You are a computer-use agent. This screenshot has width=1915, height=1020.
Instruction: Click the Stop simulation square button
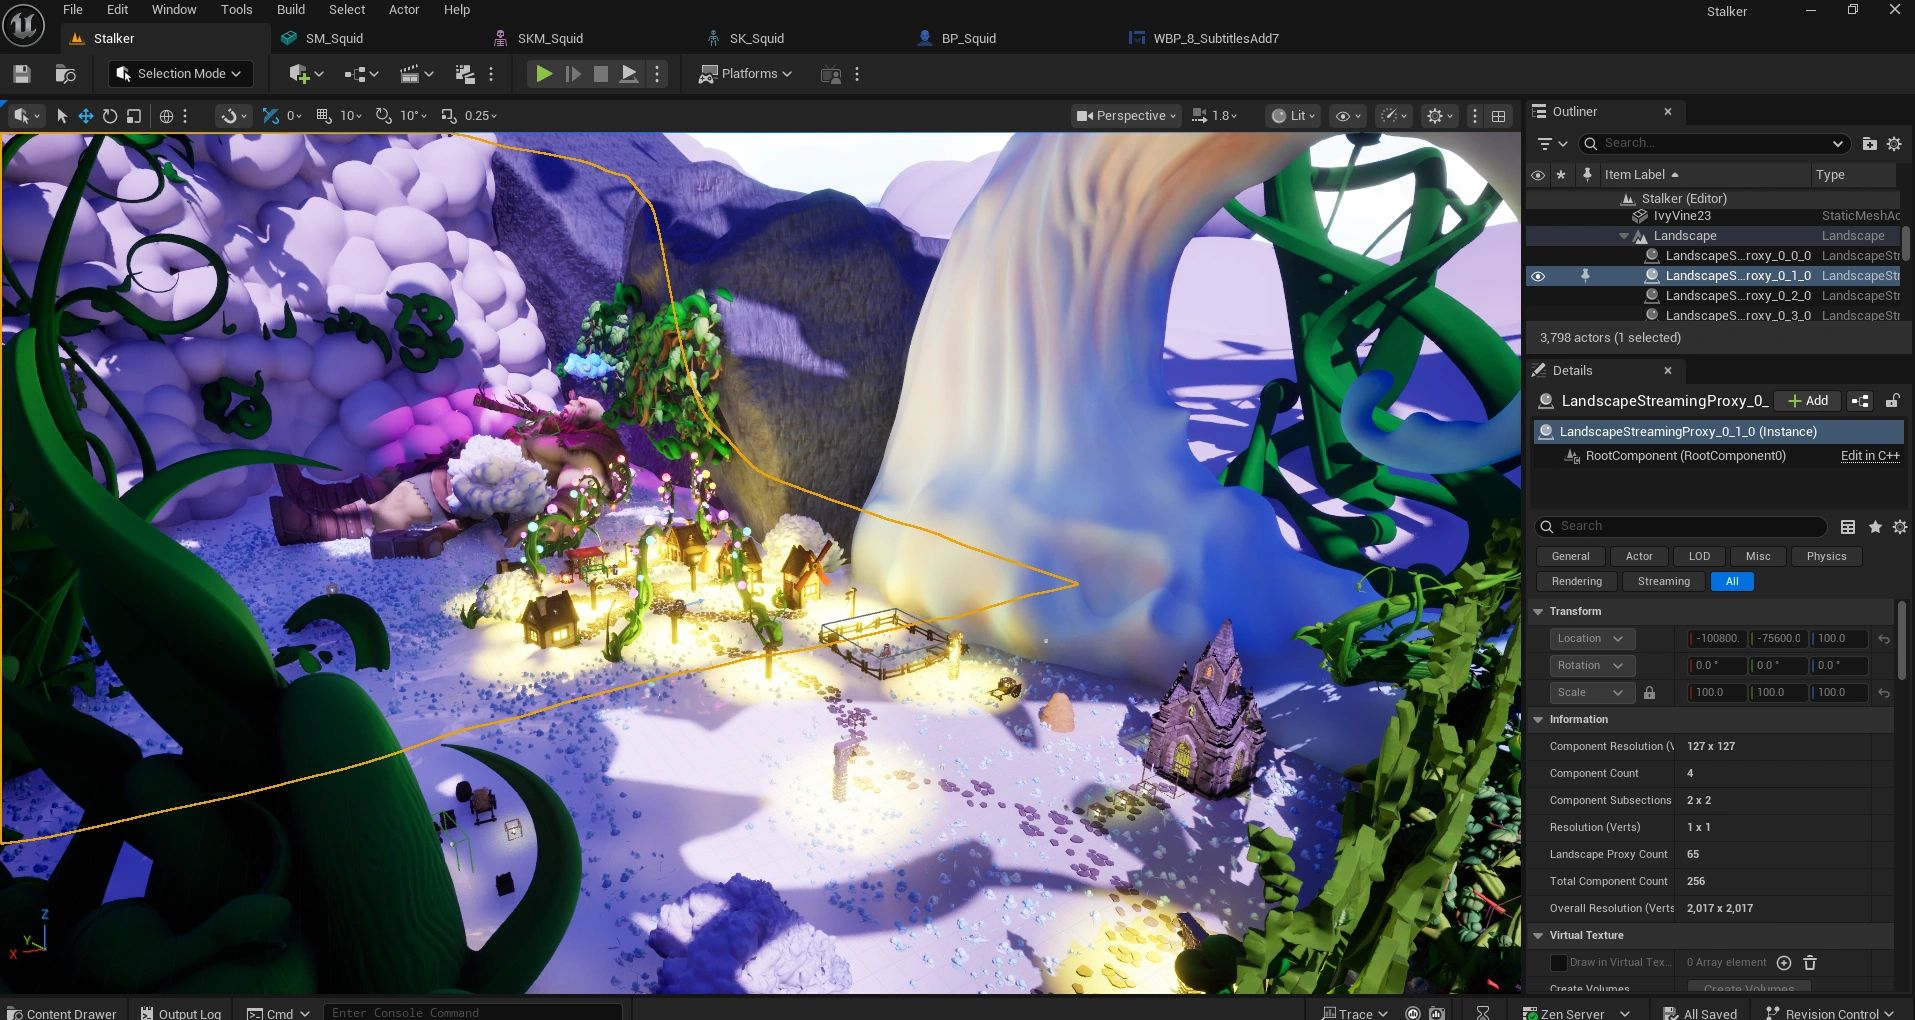point(600,74)
